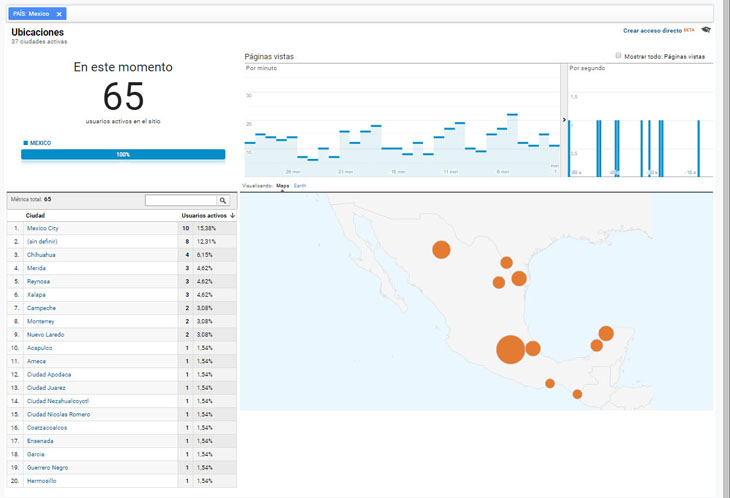Image resolution: width=730 pixels, height=498 pixels.
Task: Open Ciudad Juarez city link
Action: [x=46, y=388]
